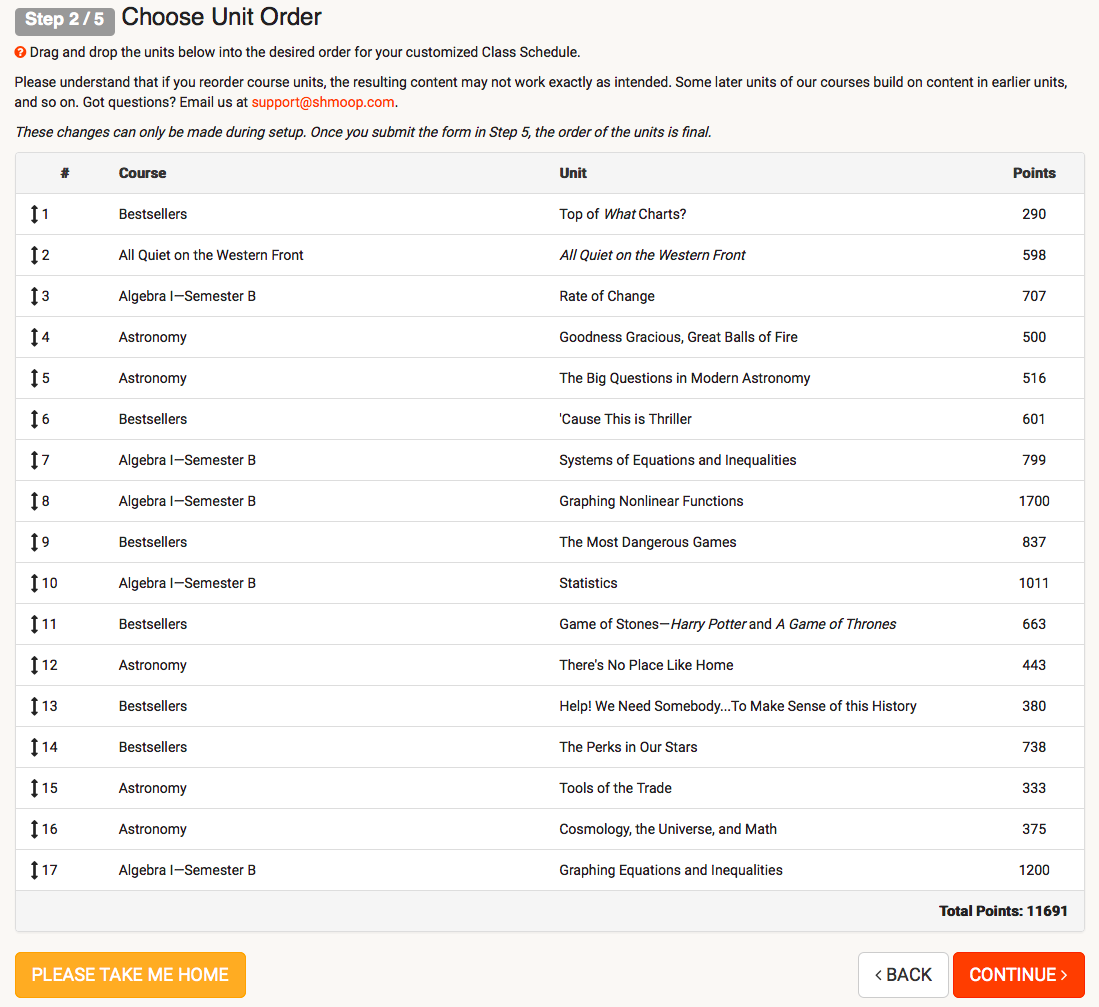
Task: Click the Unit column header
Action: tap(573, 173)
